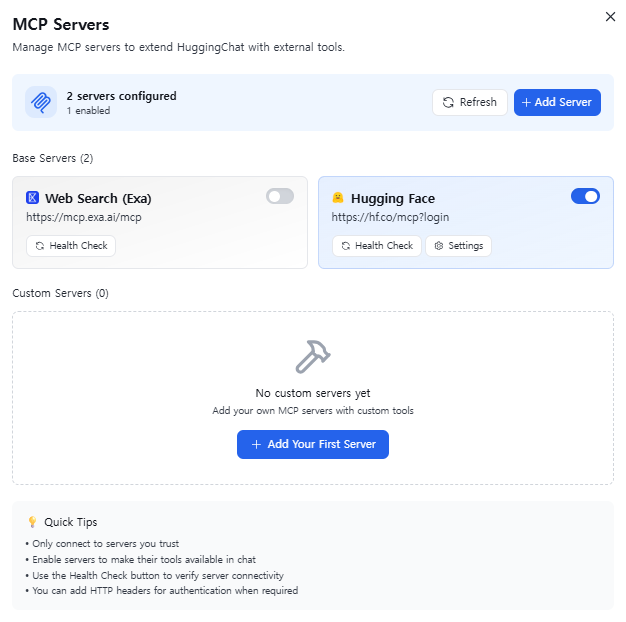Click the 'Web Search (Exa)' title

pyautogui.click(x=98, y=198)
